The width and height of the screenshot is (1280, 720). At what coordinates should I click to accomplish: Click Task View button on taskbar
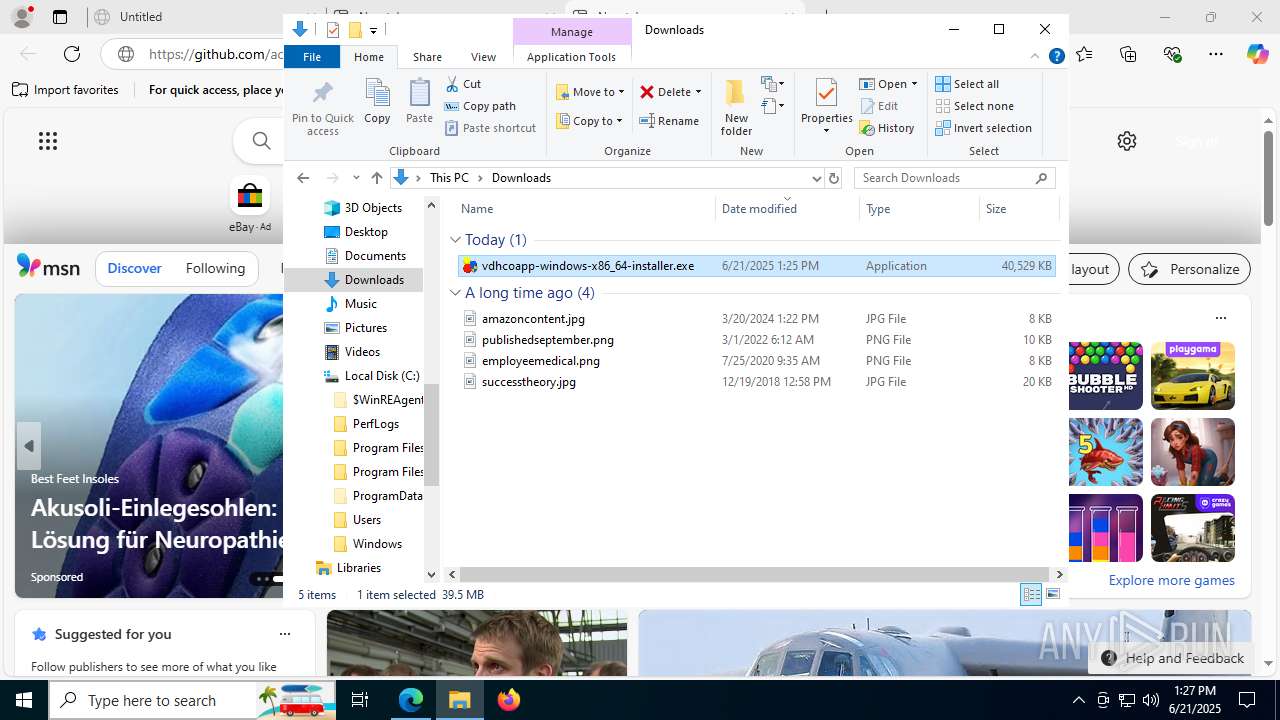click(361, 700)
